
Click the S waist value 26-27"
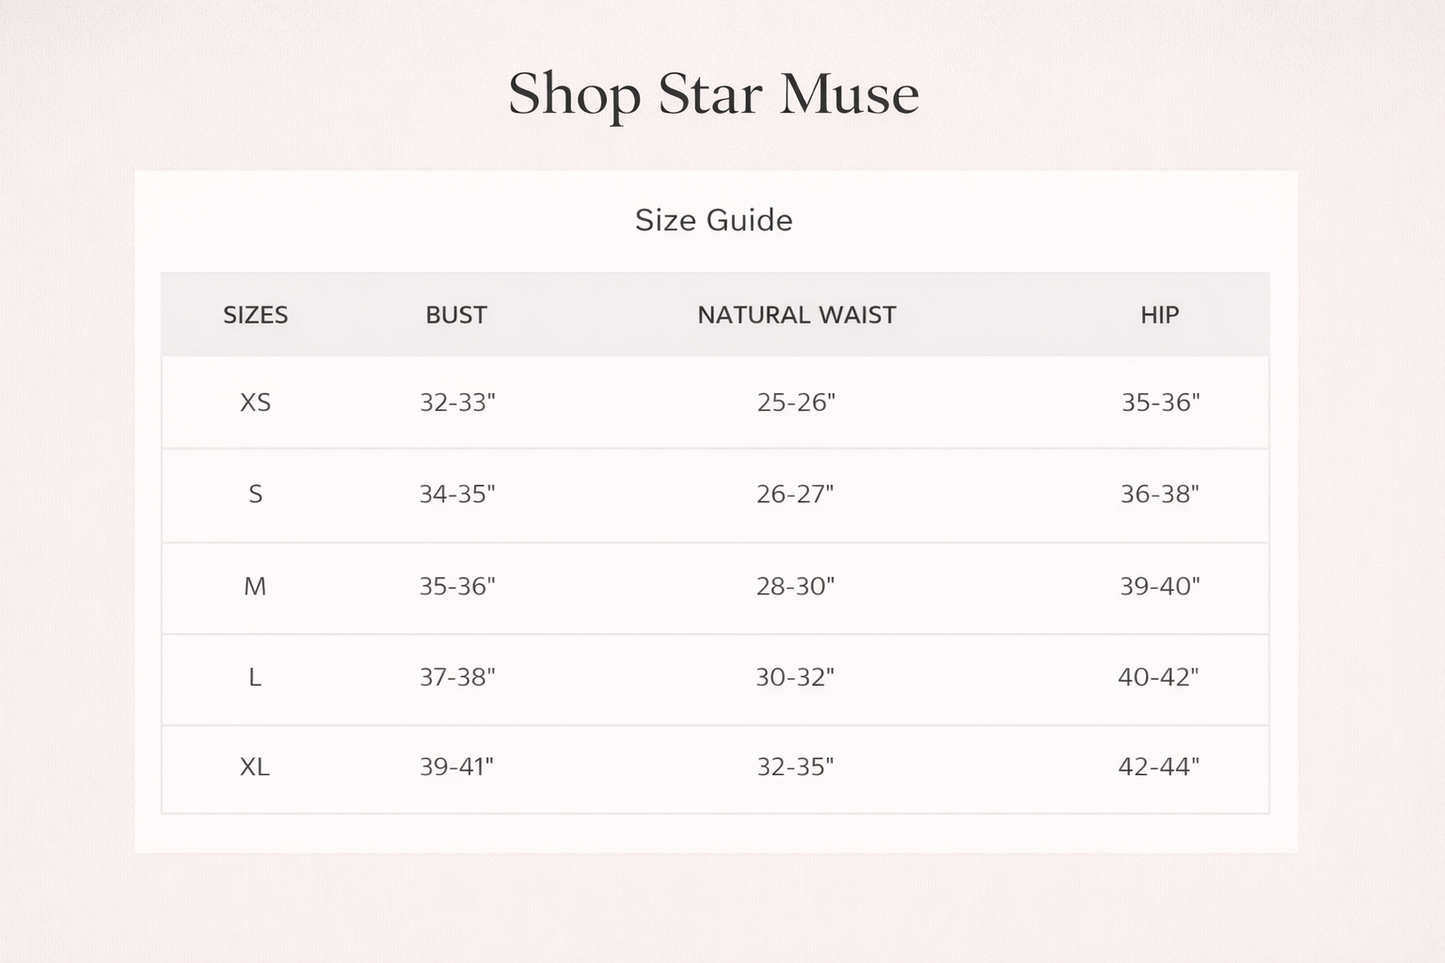point(795,494)
